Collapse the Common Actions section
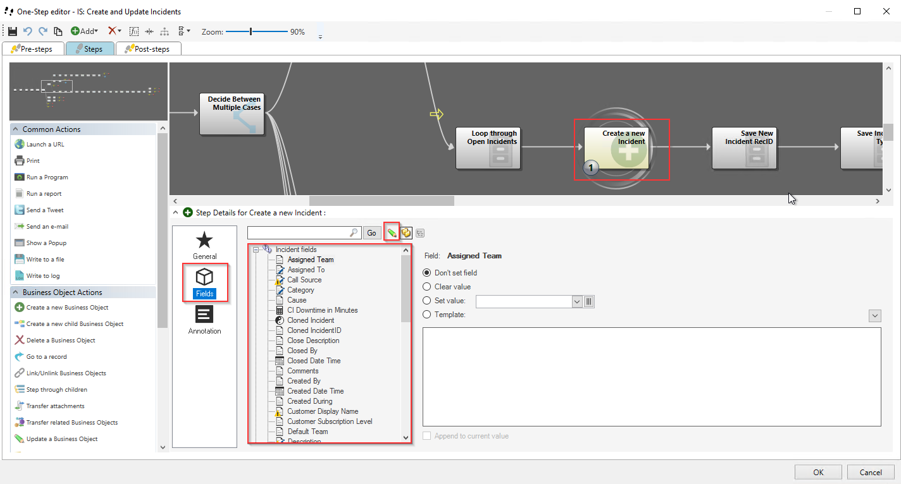Image resolution: width=906 pixels, height=485 pixels. 15,129
